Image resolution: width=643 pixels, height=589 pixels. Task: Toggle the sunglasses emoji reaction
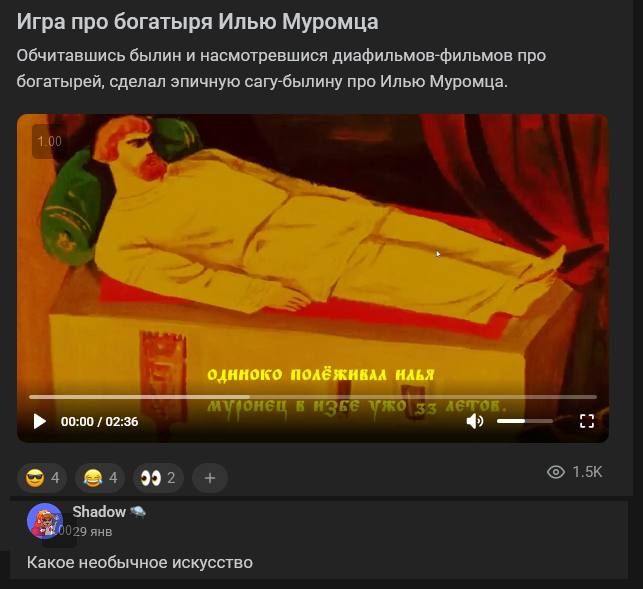(x=43, y=478)
